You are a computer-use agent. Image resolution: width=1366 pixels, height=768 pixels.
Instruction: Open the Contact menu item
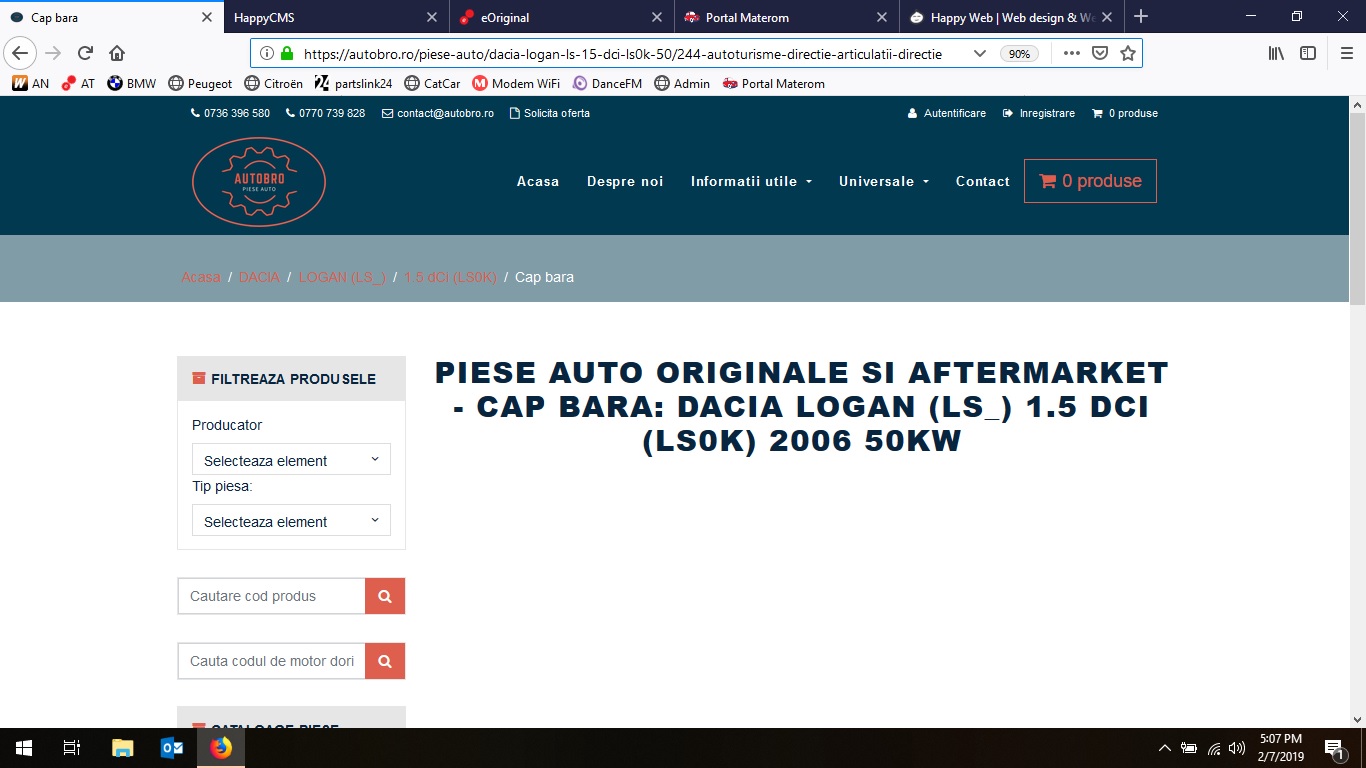coord(983,181)
